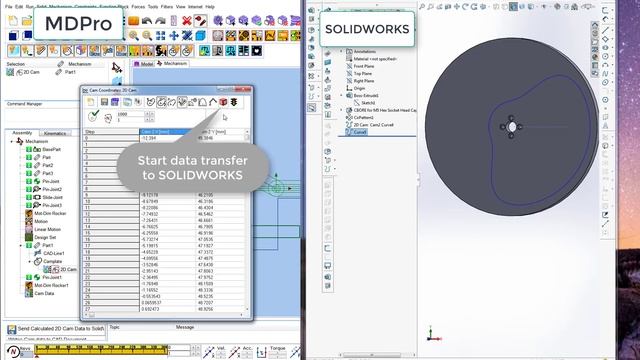
Task: Click the green checkmark icon in Cam Coordinates dialog
Action: (x=93, y=116)
